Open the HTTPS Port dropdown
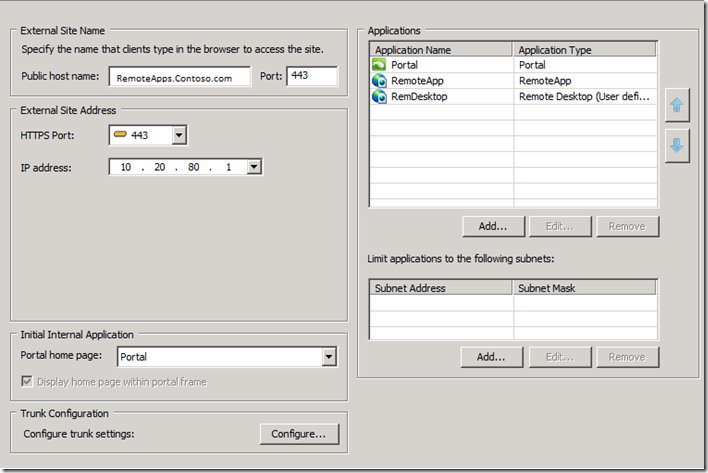708x473 pixels. click(179, 135)
